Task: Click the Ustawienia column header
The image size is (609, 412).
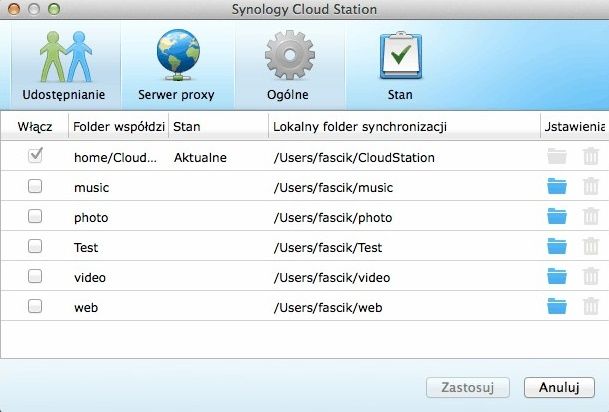Action: (x=575, y=127)
